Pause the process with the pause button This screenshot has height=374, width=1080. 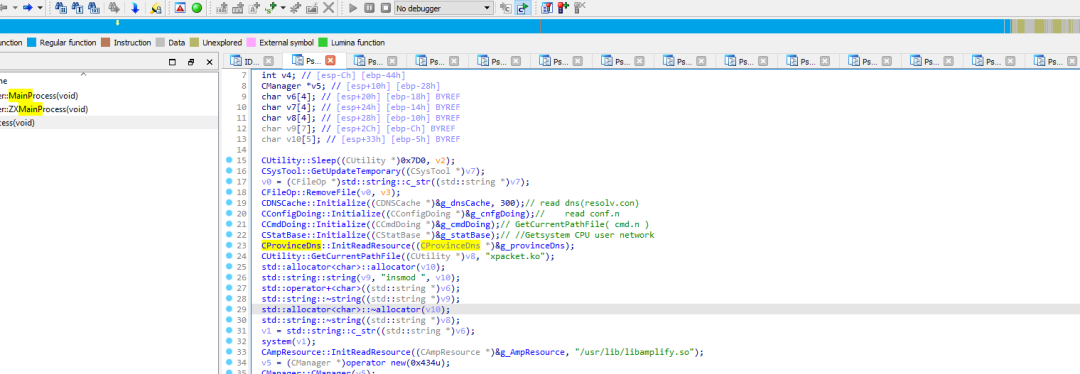[369, 8]
